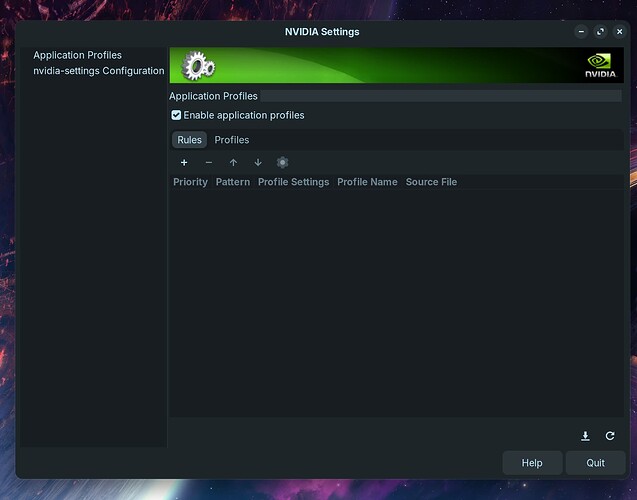637x500 pixels.
Task: Save changes using the download arrow icon
Action: point(586,436)
